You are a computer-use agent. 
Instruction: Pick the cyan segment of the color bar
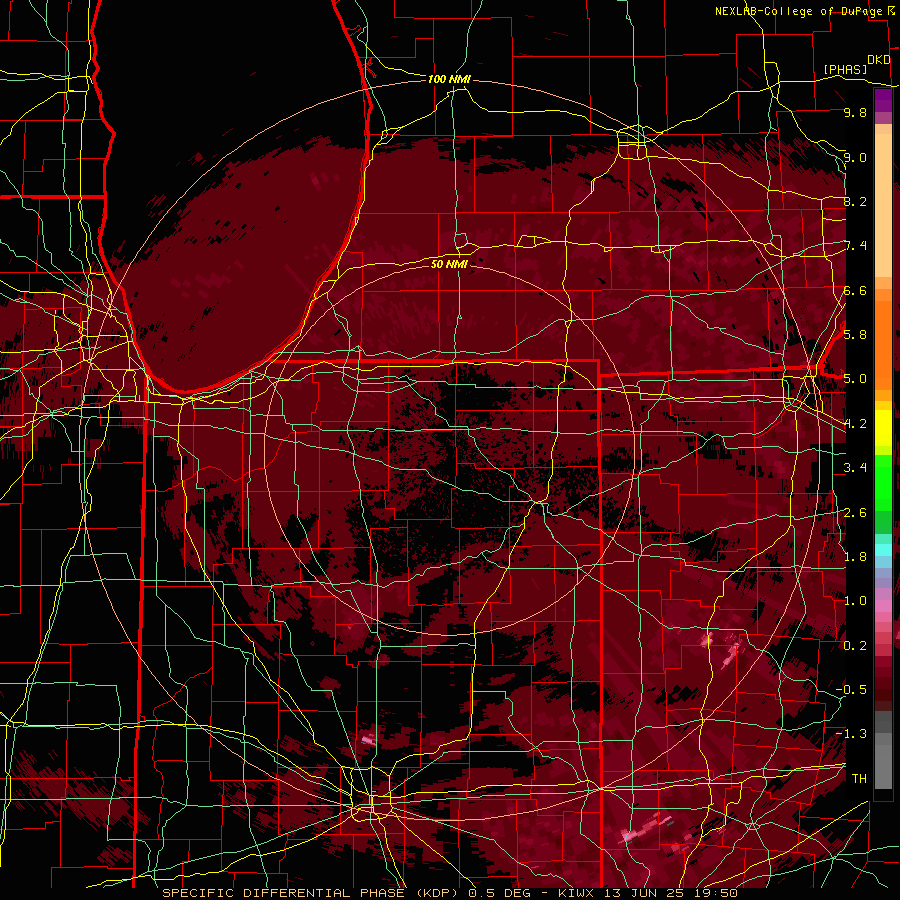click(x=883, y=549)
